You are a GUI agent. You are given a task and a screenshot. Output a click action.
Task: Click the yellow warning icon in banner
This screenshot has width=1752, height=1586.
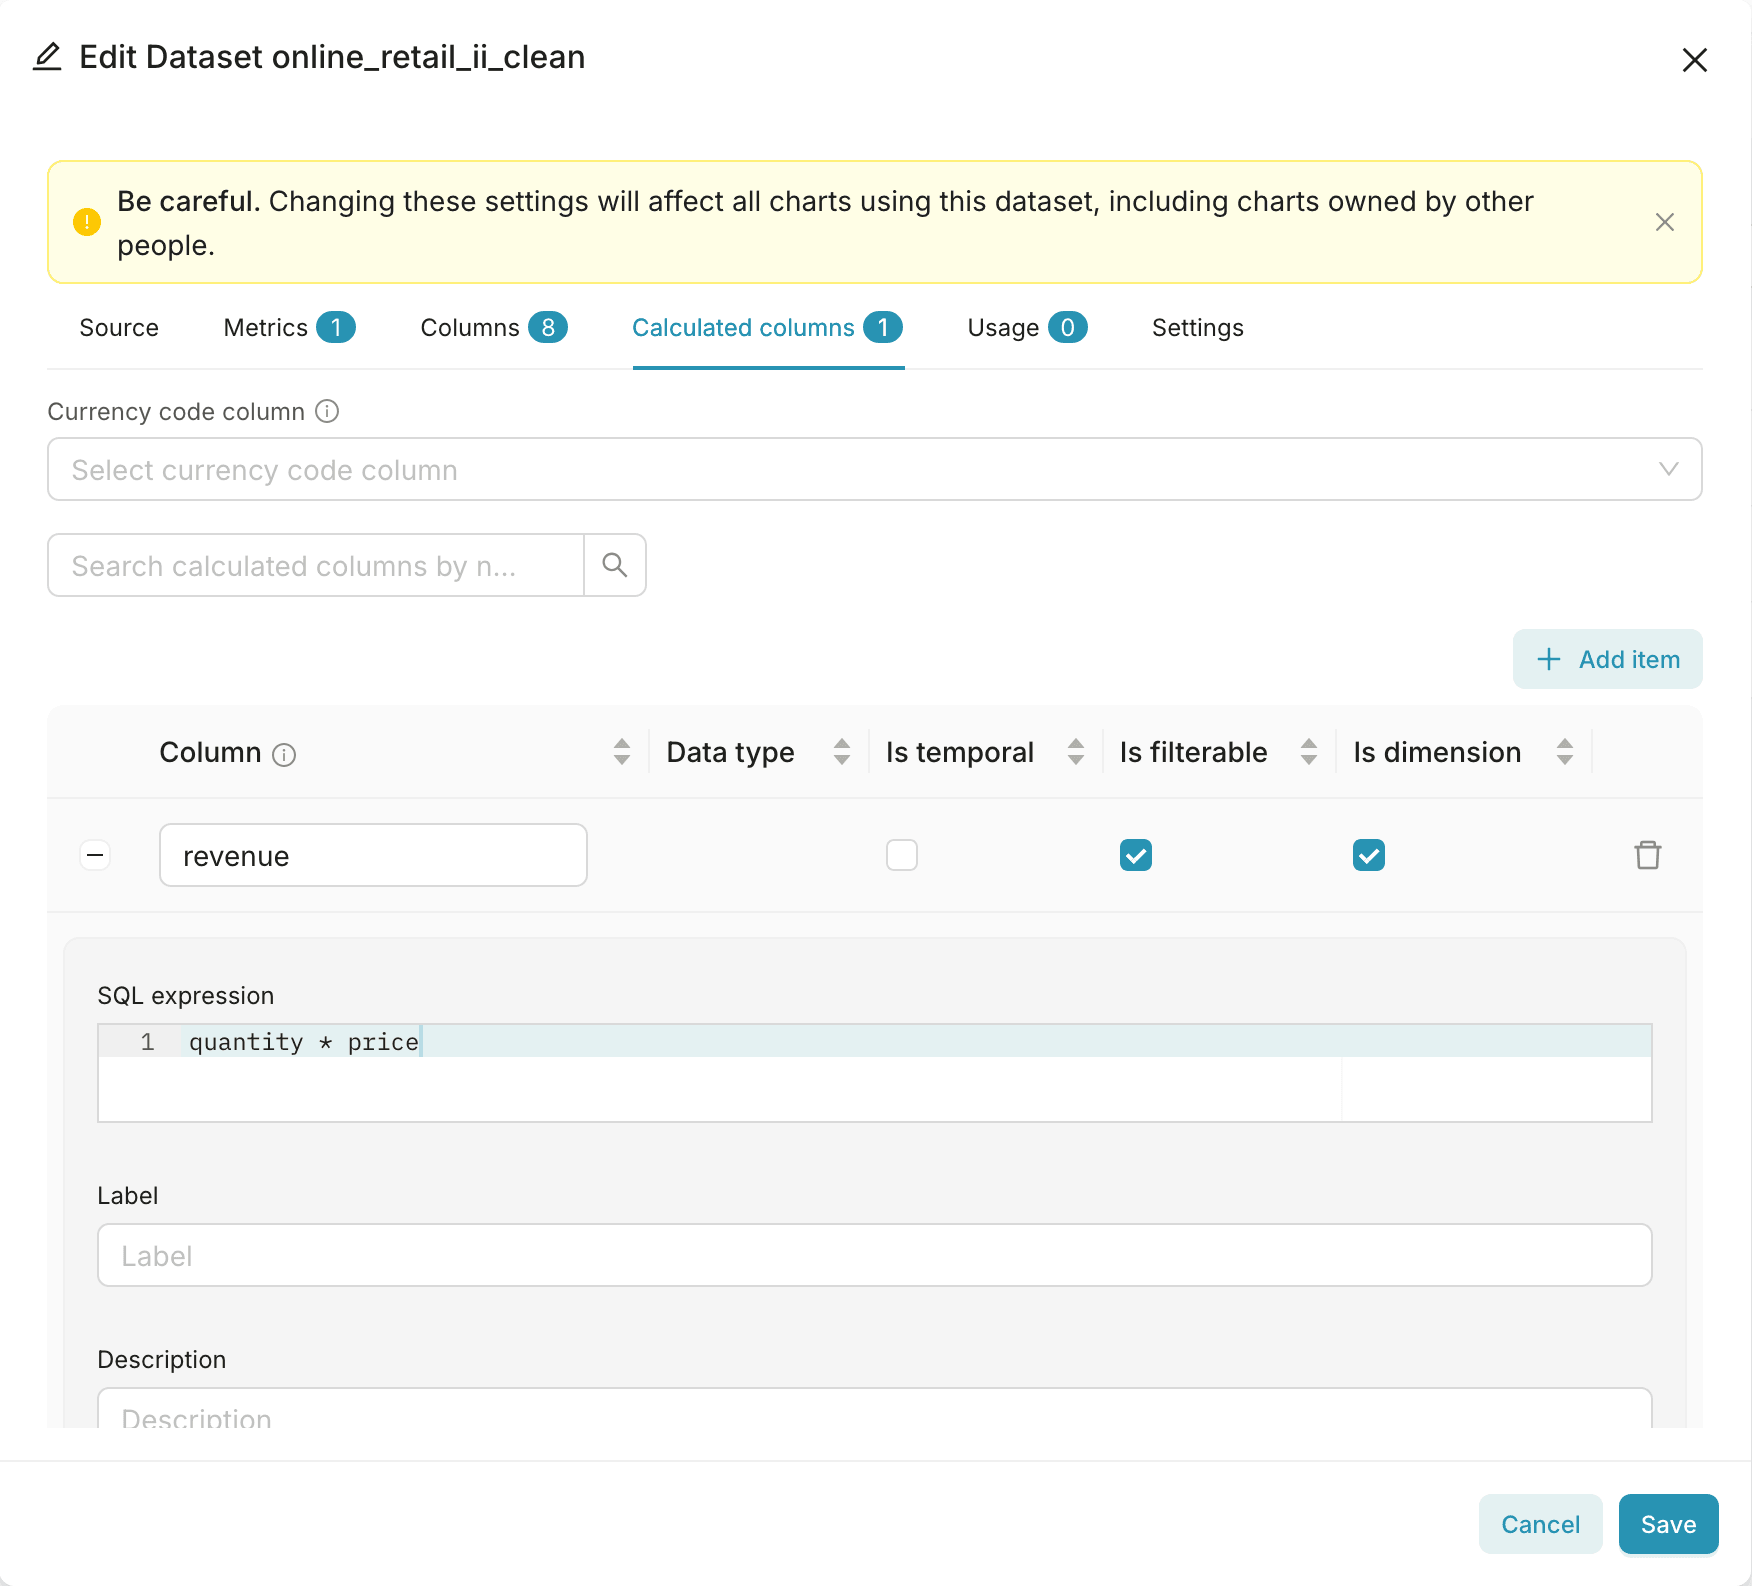(87, 222)
